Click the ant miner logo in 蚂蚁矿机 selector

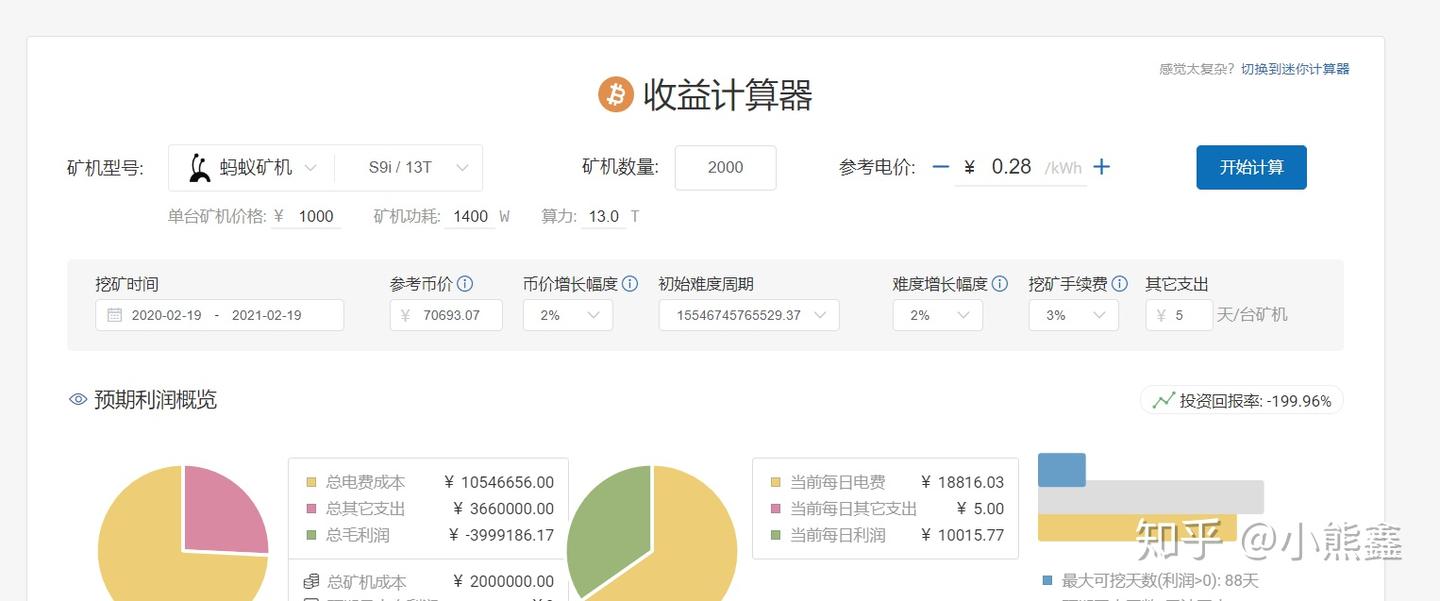pyautogui.click(x=199, y=167)
